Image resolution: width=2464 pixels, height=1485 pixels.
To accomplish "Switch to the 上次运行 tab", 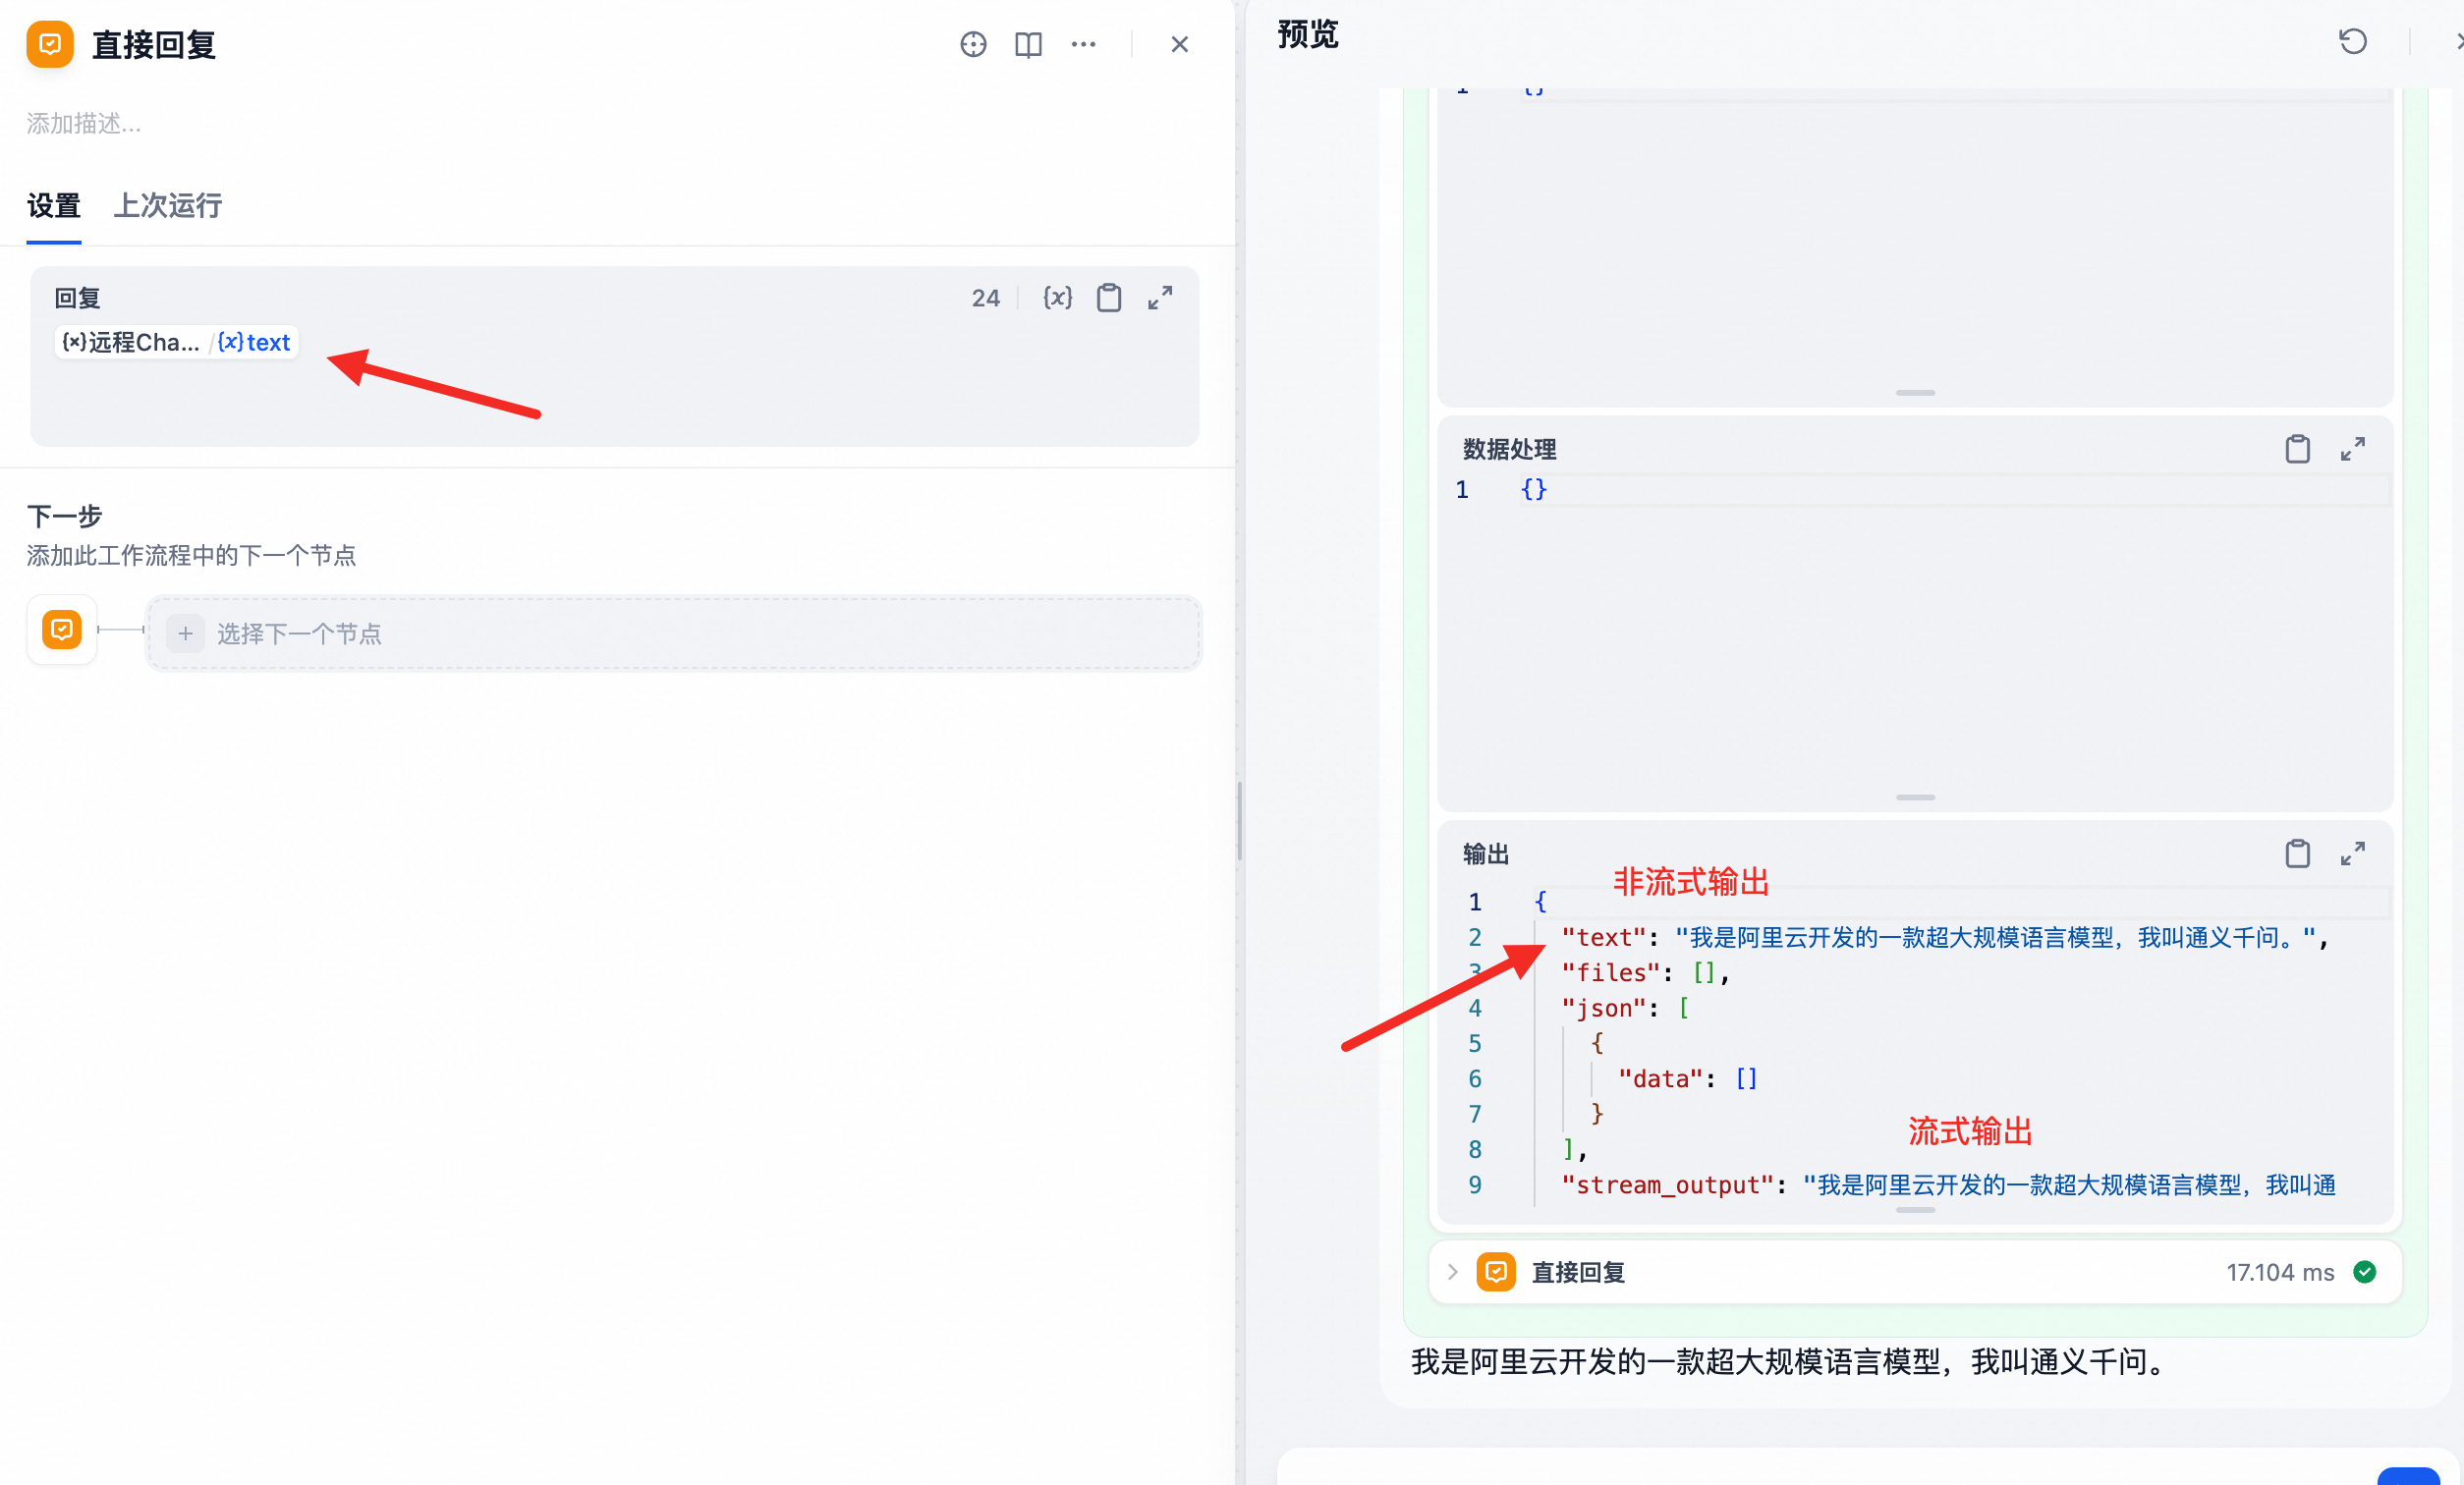I will [x=167, y=206].
